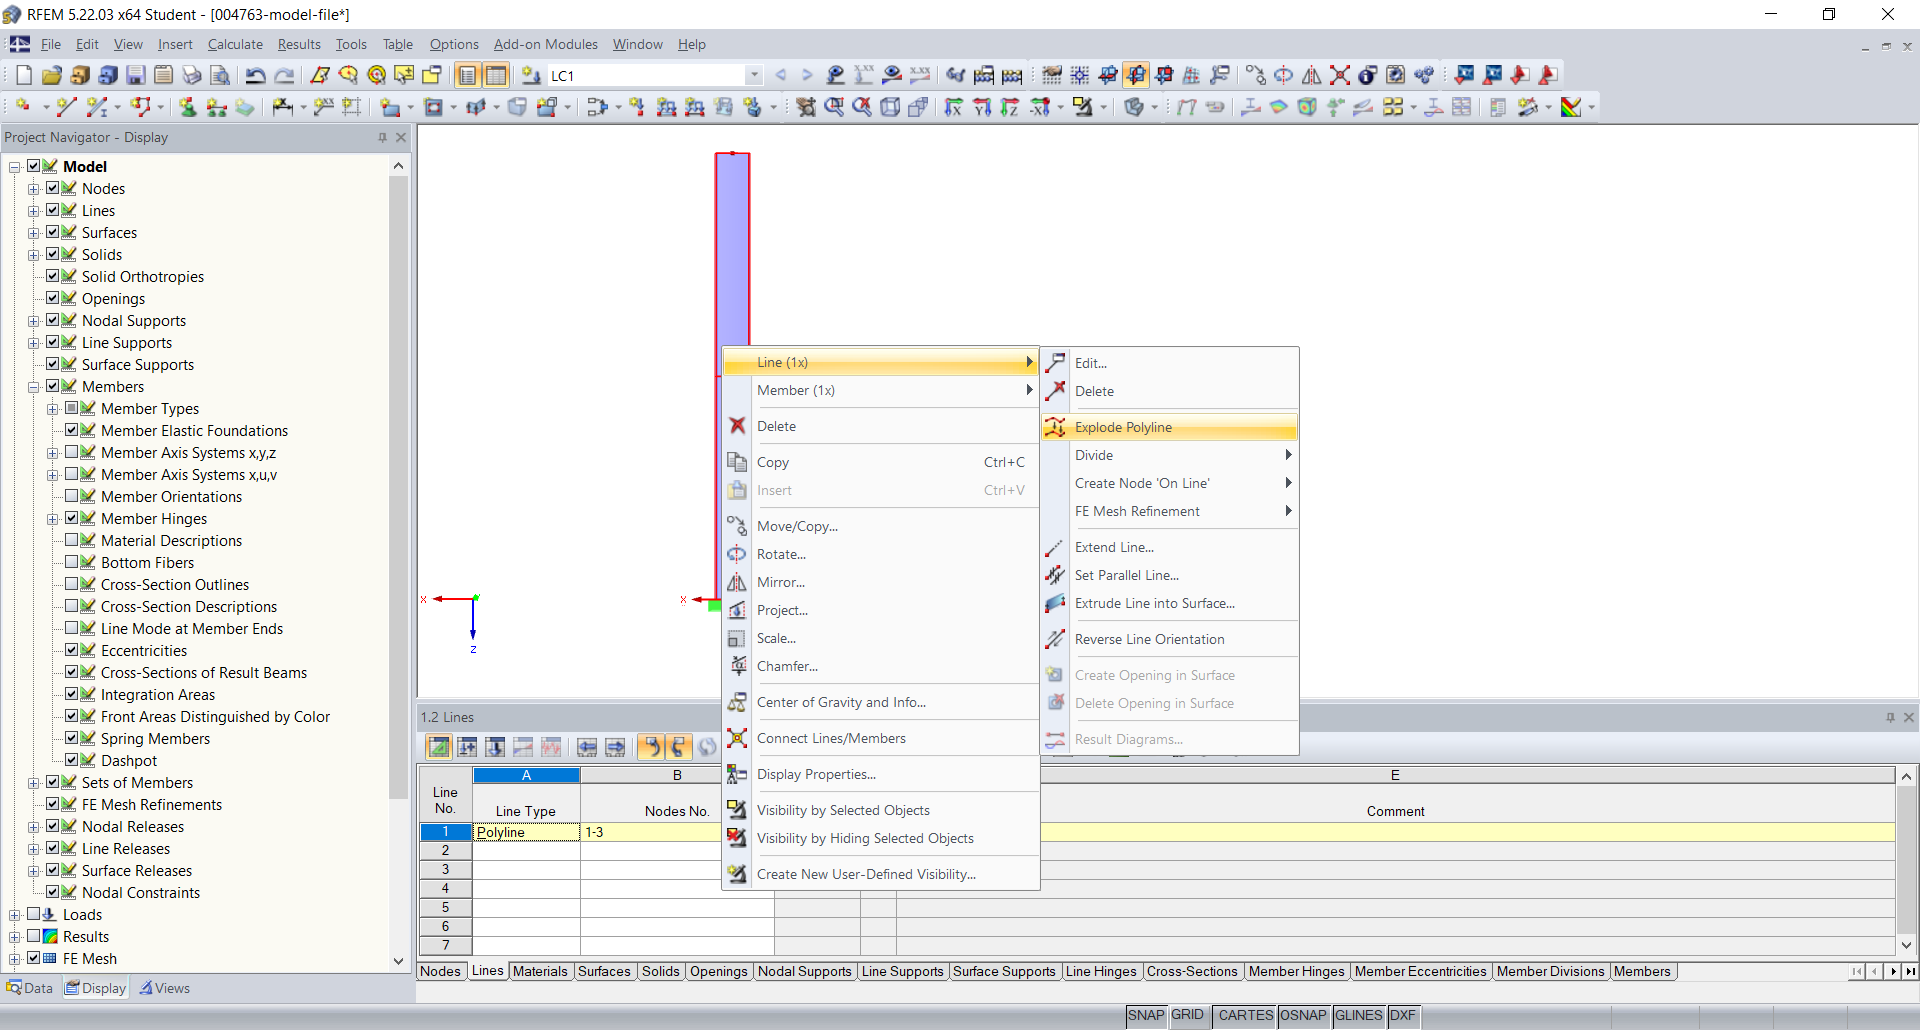The height and width of the screenshot is (1030, 1920).
Task: Click the rainbow color scale toolbar icon
Action: pos(1571,107)
